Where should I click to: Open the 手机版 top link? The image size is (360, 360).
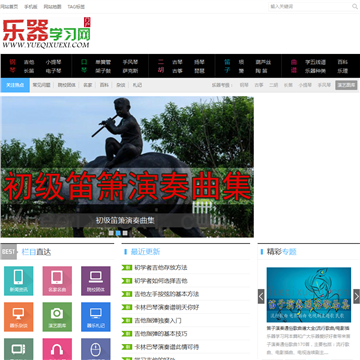click(x=31, y=7)
